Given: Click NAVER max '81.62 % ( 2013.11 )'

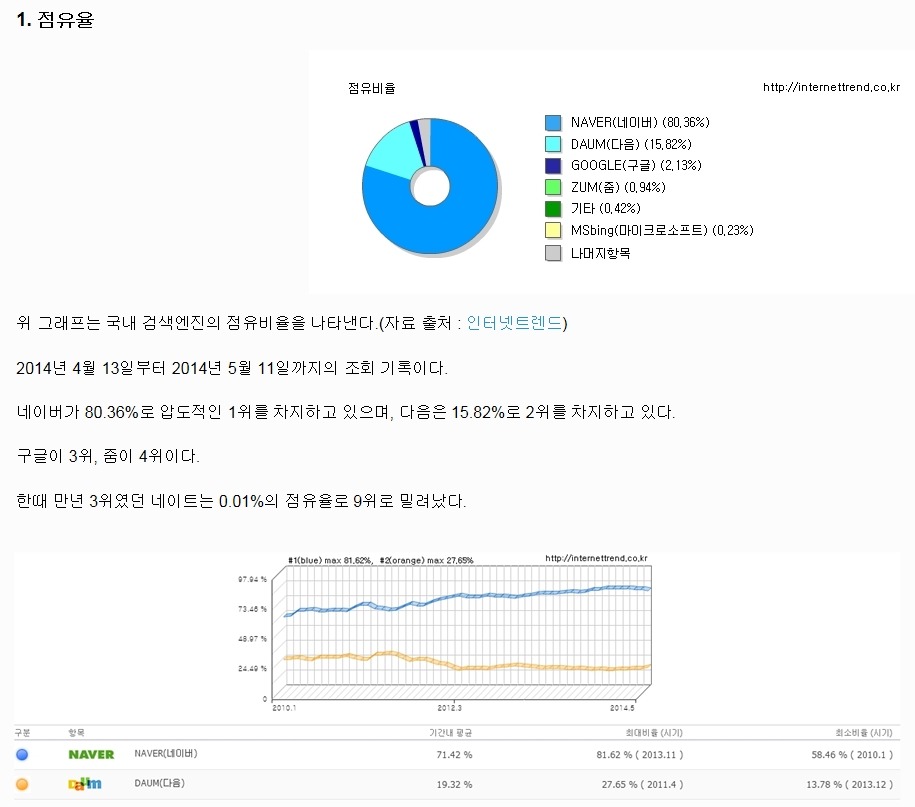Looking at the screenshot, I should tap(640, 755).
